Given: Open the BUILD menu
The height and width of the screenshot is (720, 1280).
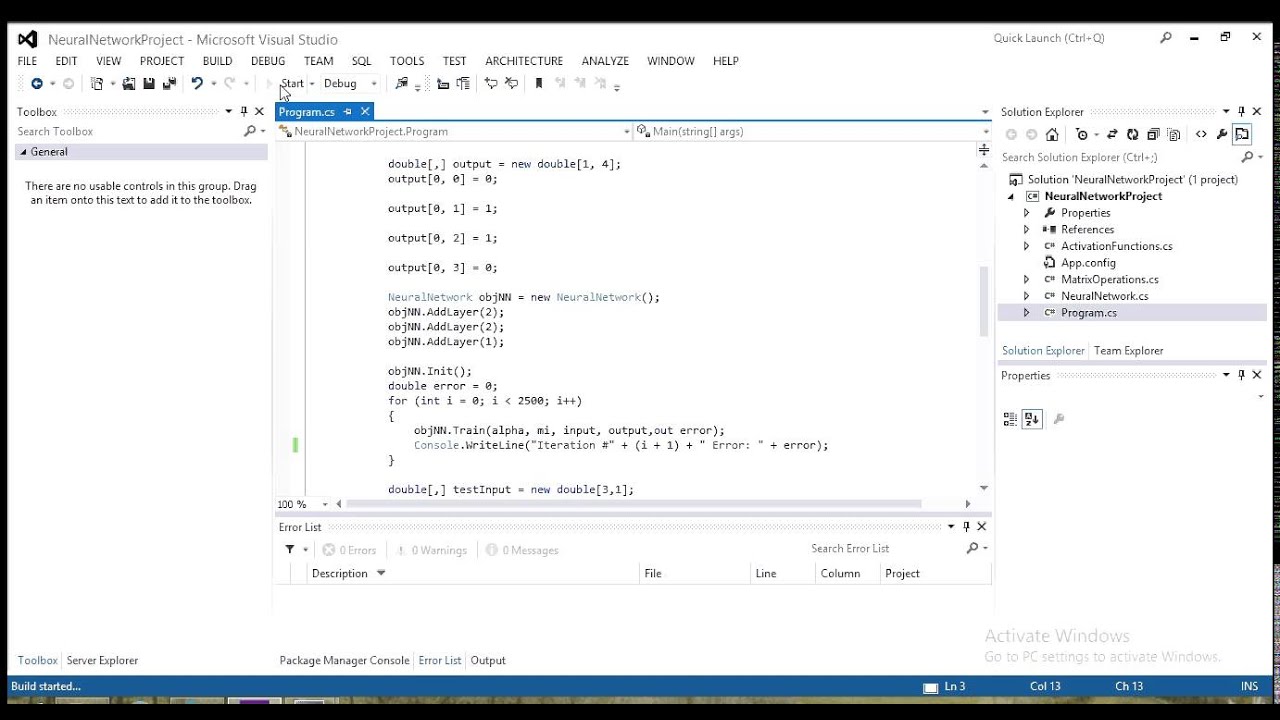Looking at the screenshot, I should (x=217, y=61).
